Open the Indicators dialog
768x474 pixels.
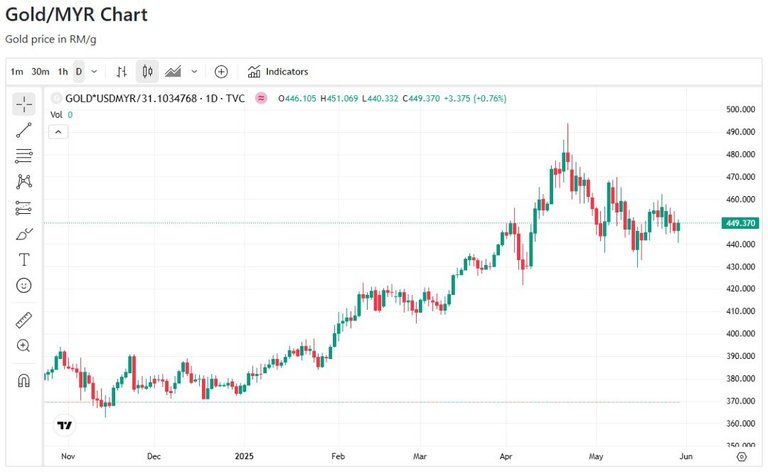click(278, 71)
